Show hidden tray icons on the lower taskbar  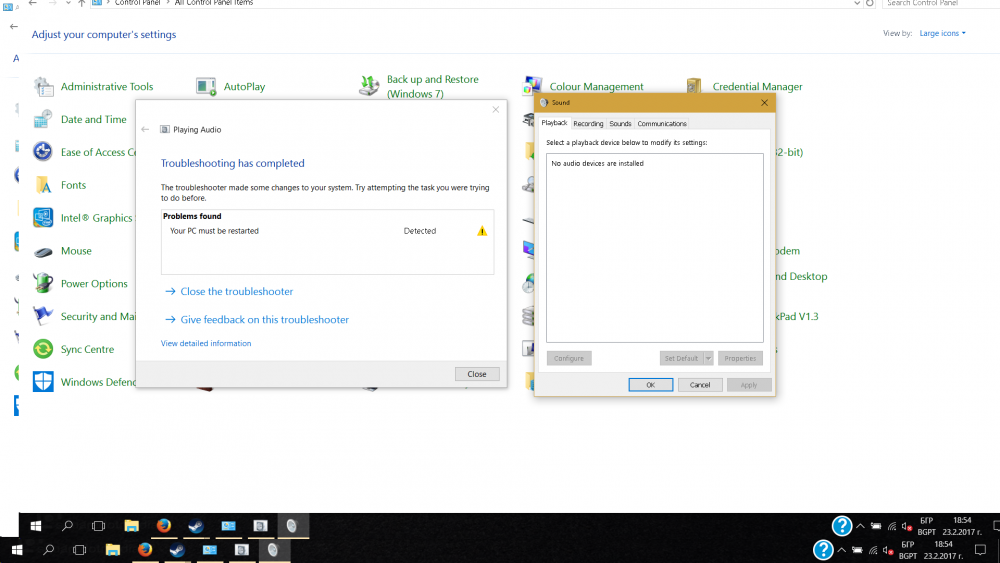click(x=842, y=550)
